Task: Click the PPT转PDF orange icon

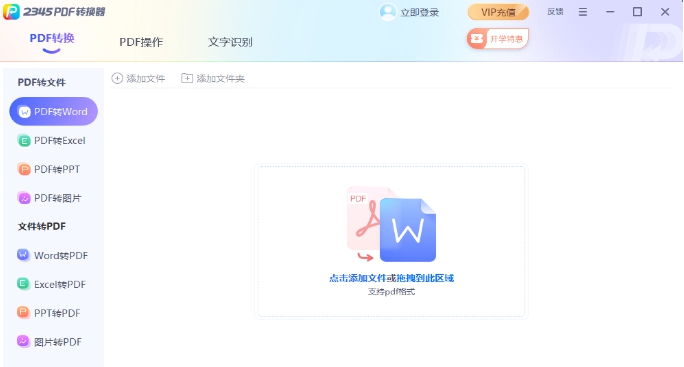Action: 23,312
